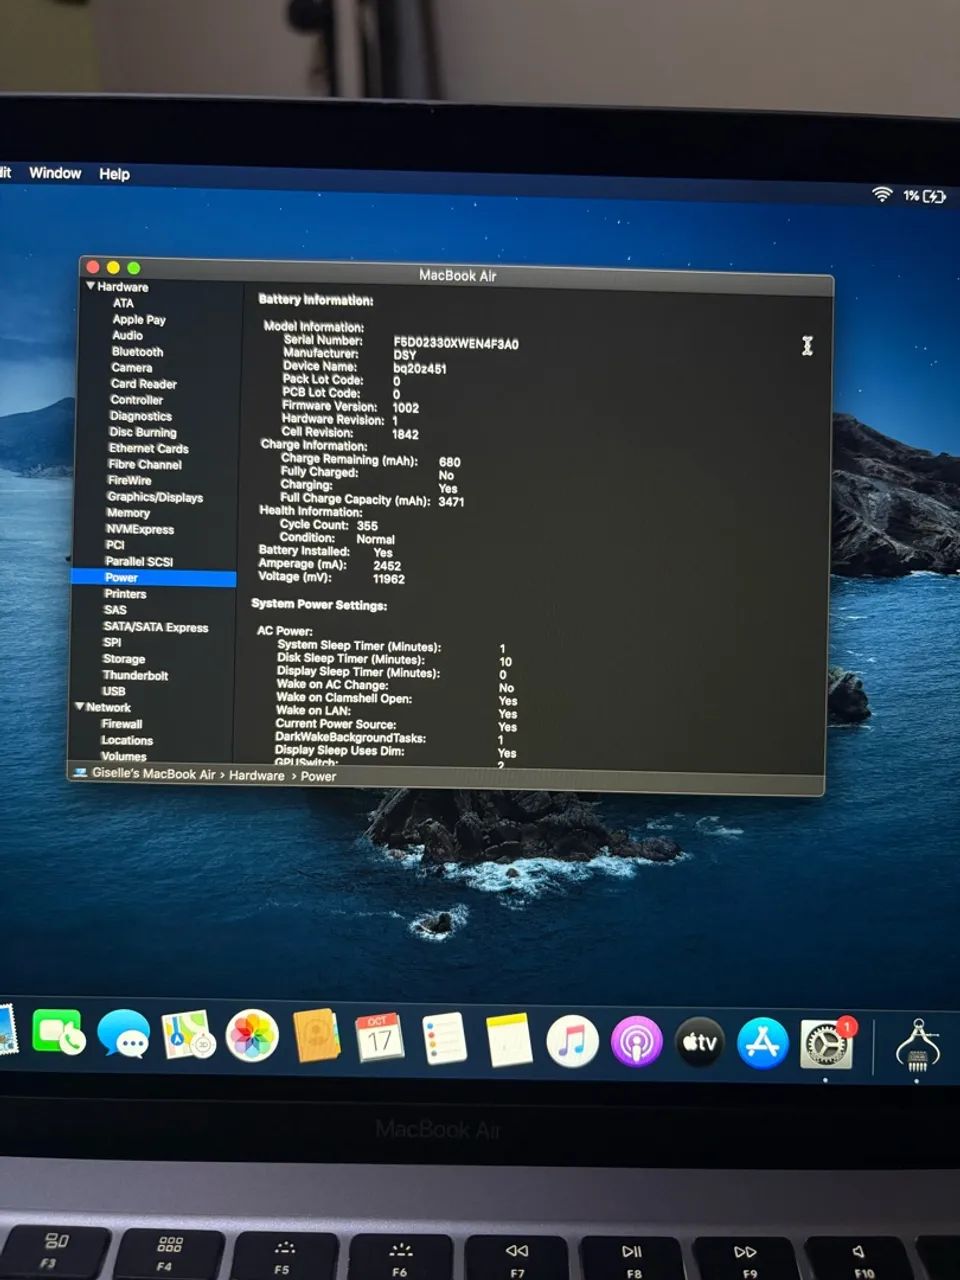Image resolution: width=960 pixels, height=1280 pixels.
Task: Select Locations under Network
Action: 127,740
